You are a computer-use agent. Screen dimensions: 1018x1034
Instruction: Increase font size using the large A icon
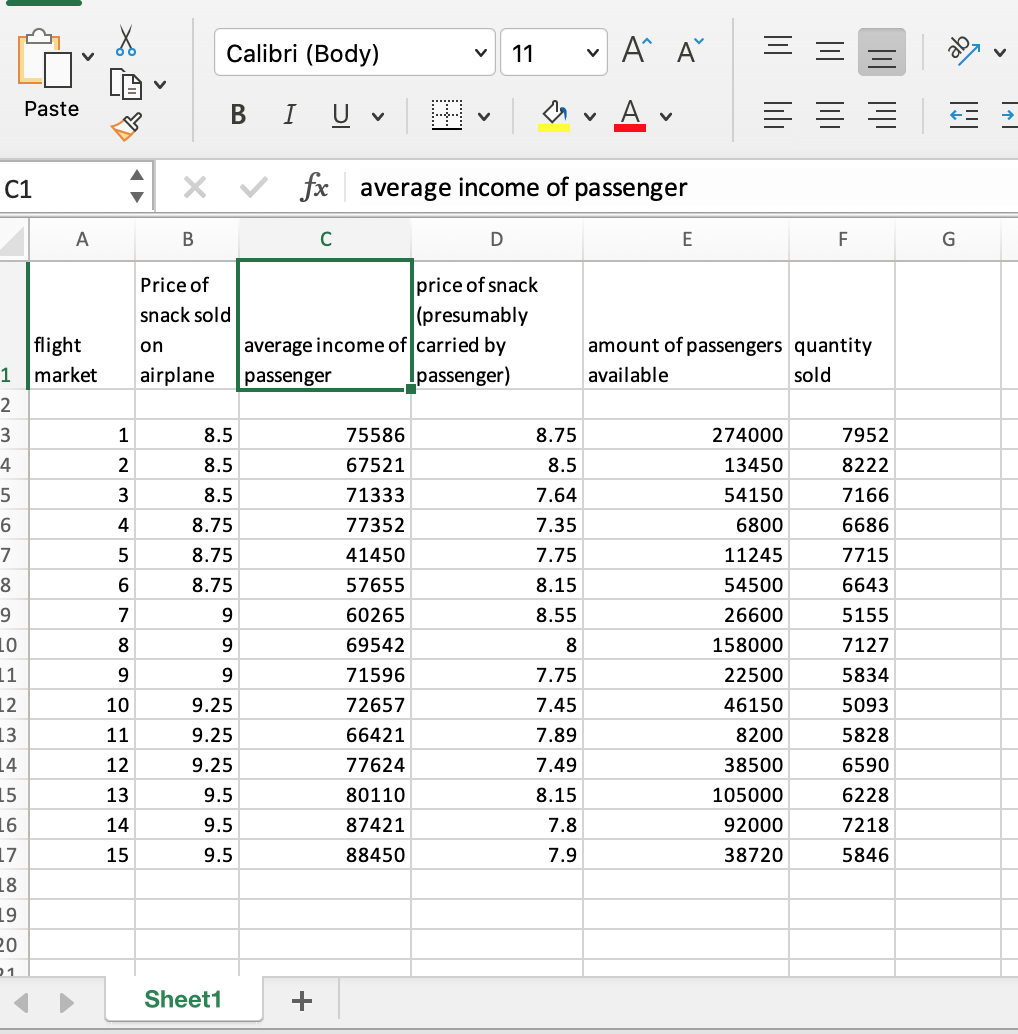(633, 51)
